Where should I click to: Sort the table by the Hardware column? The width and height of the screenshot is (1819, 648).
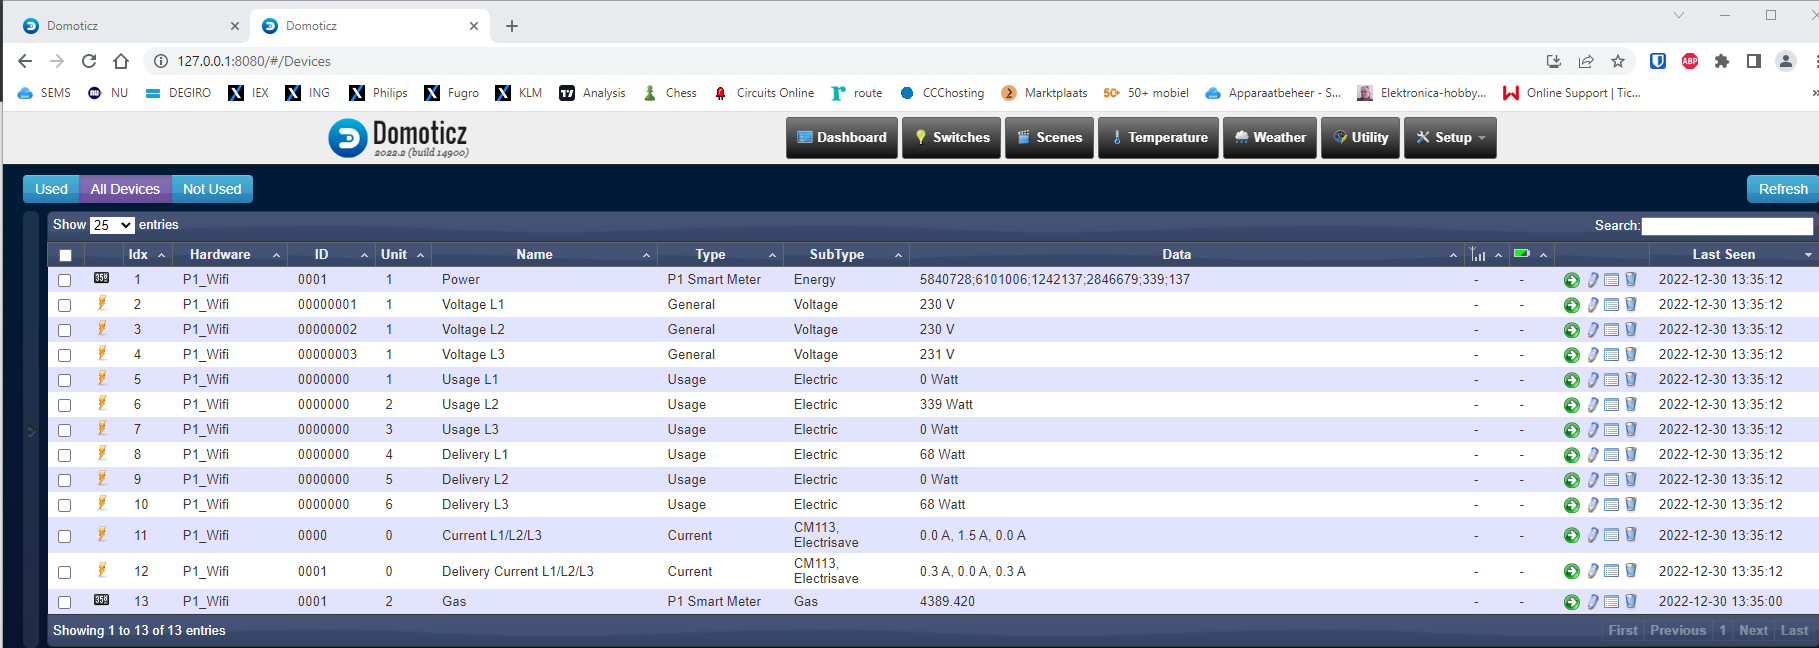click(230, 254)
